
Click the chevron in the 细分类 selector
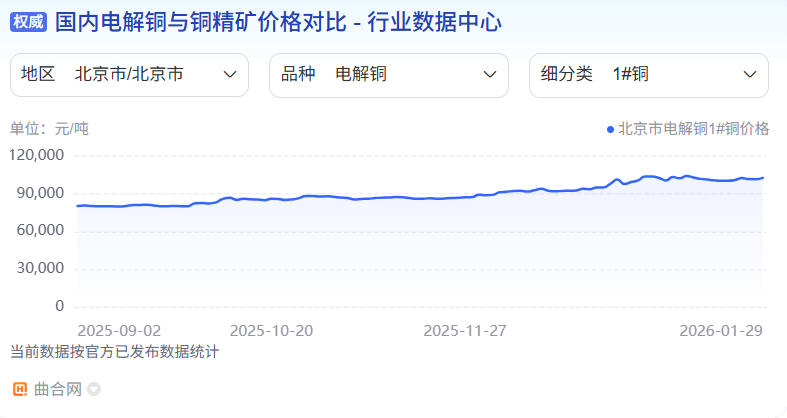click(750, 74)
